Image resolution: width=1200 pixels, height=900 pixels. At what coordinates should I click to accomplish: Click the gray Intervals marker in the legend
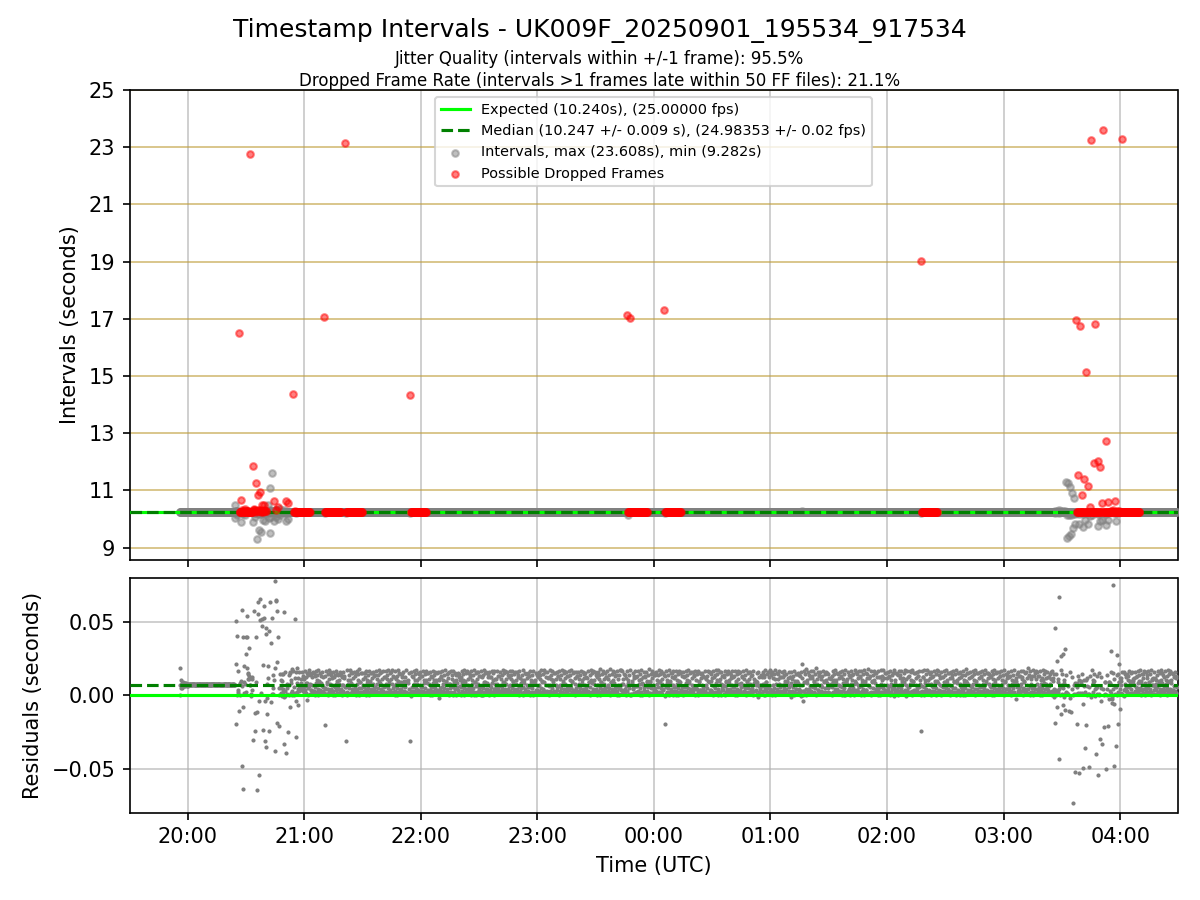coord(456,152)
